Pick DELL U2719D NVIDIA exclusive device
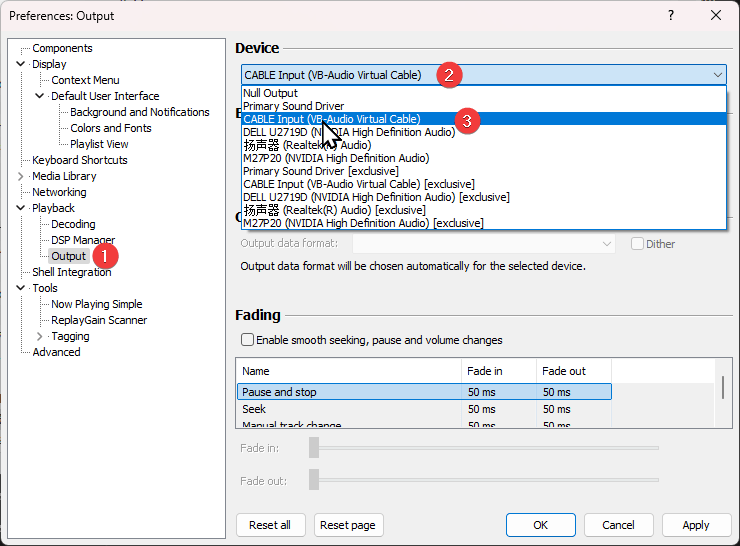 (375, 197)
